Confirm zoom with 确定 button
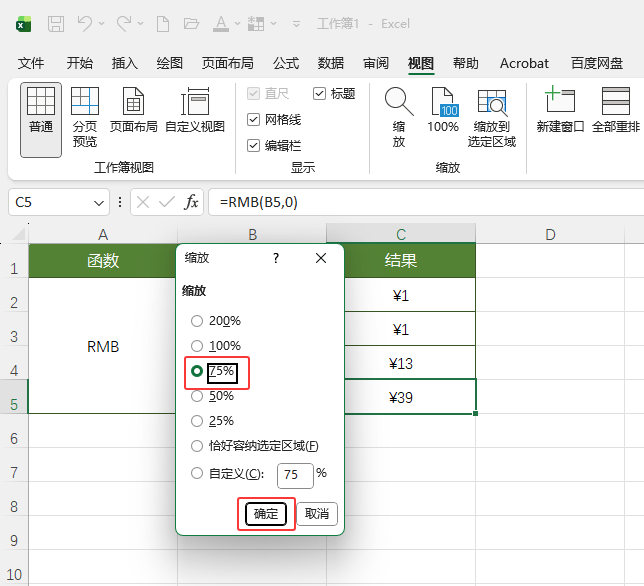The height and width of the screenshot is (586, 644). [x=266, y=514]
